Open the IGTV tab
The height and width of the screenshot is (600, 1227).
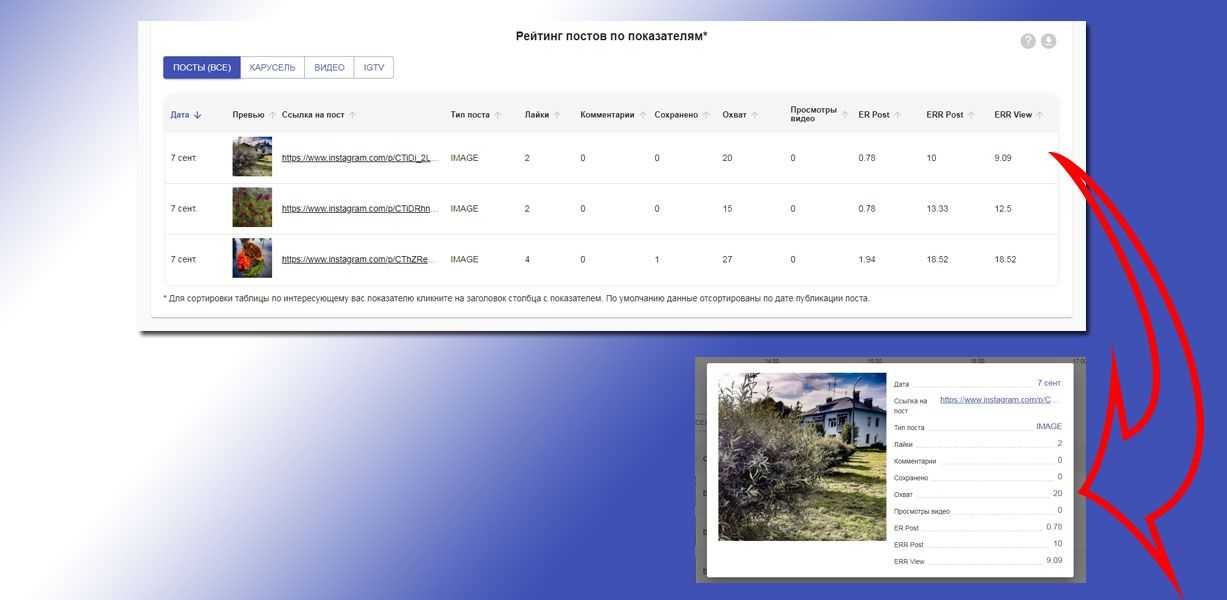pyautogui.click(x=374, y=68)
